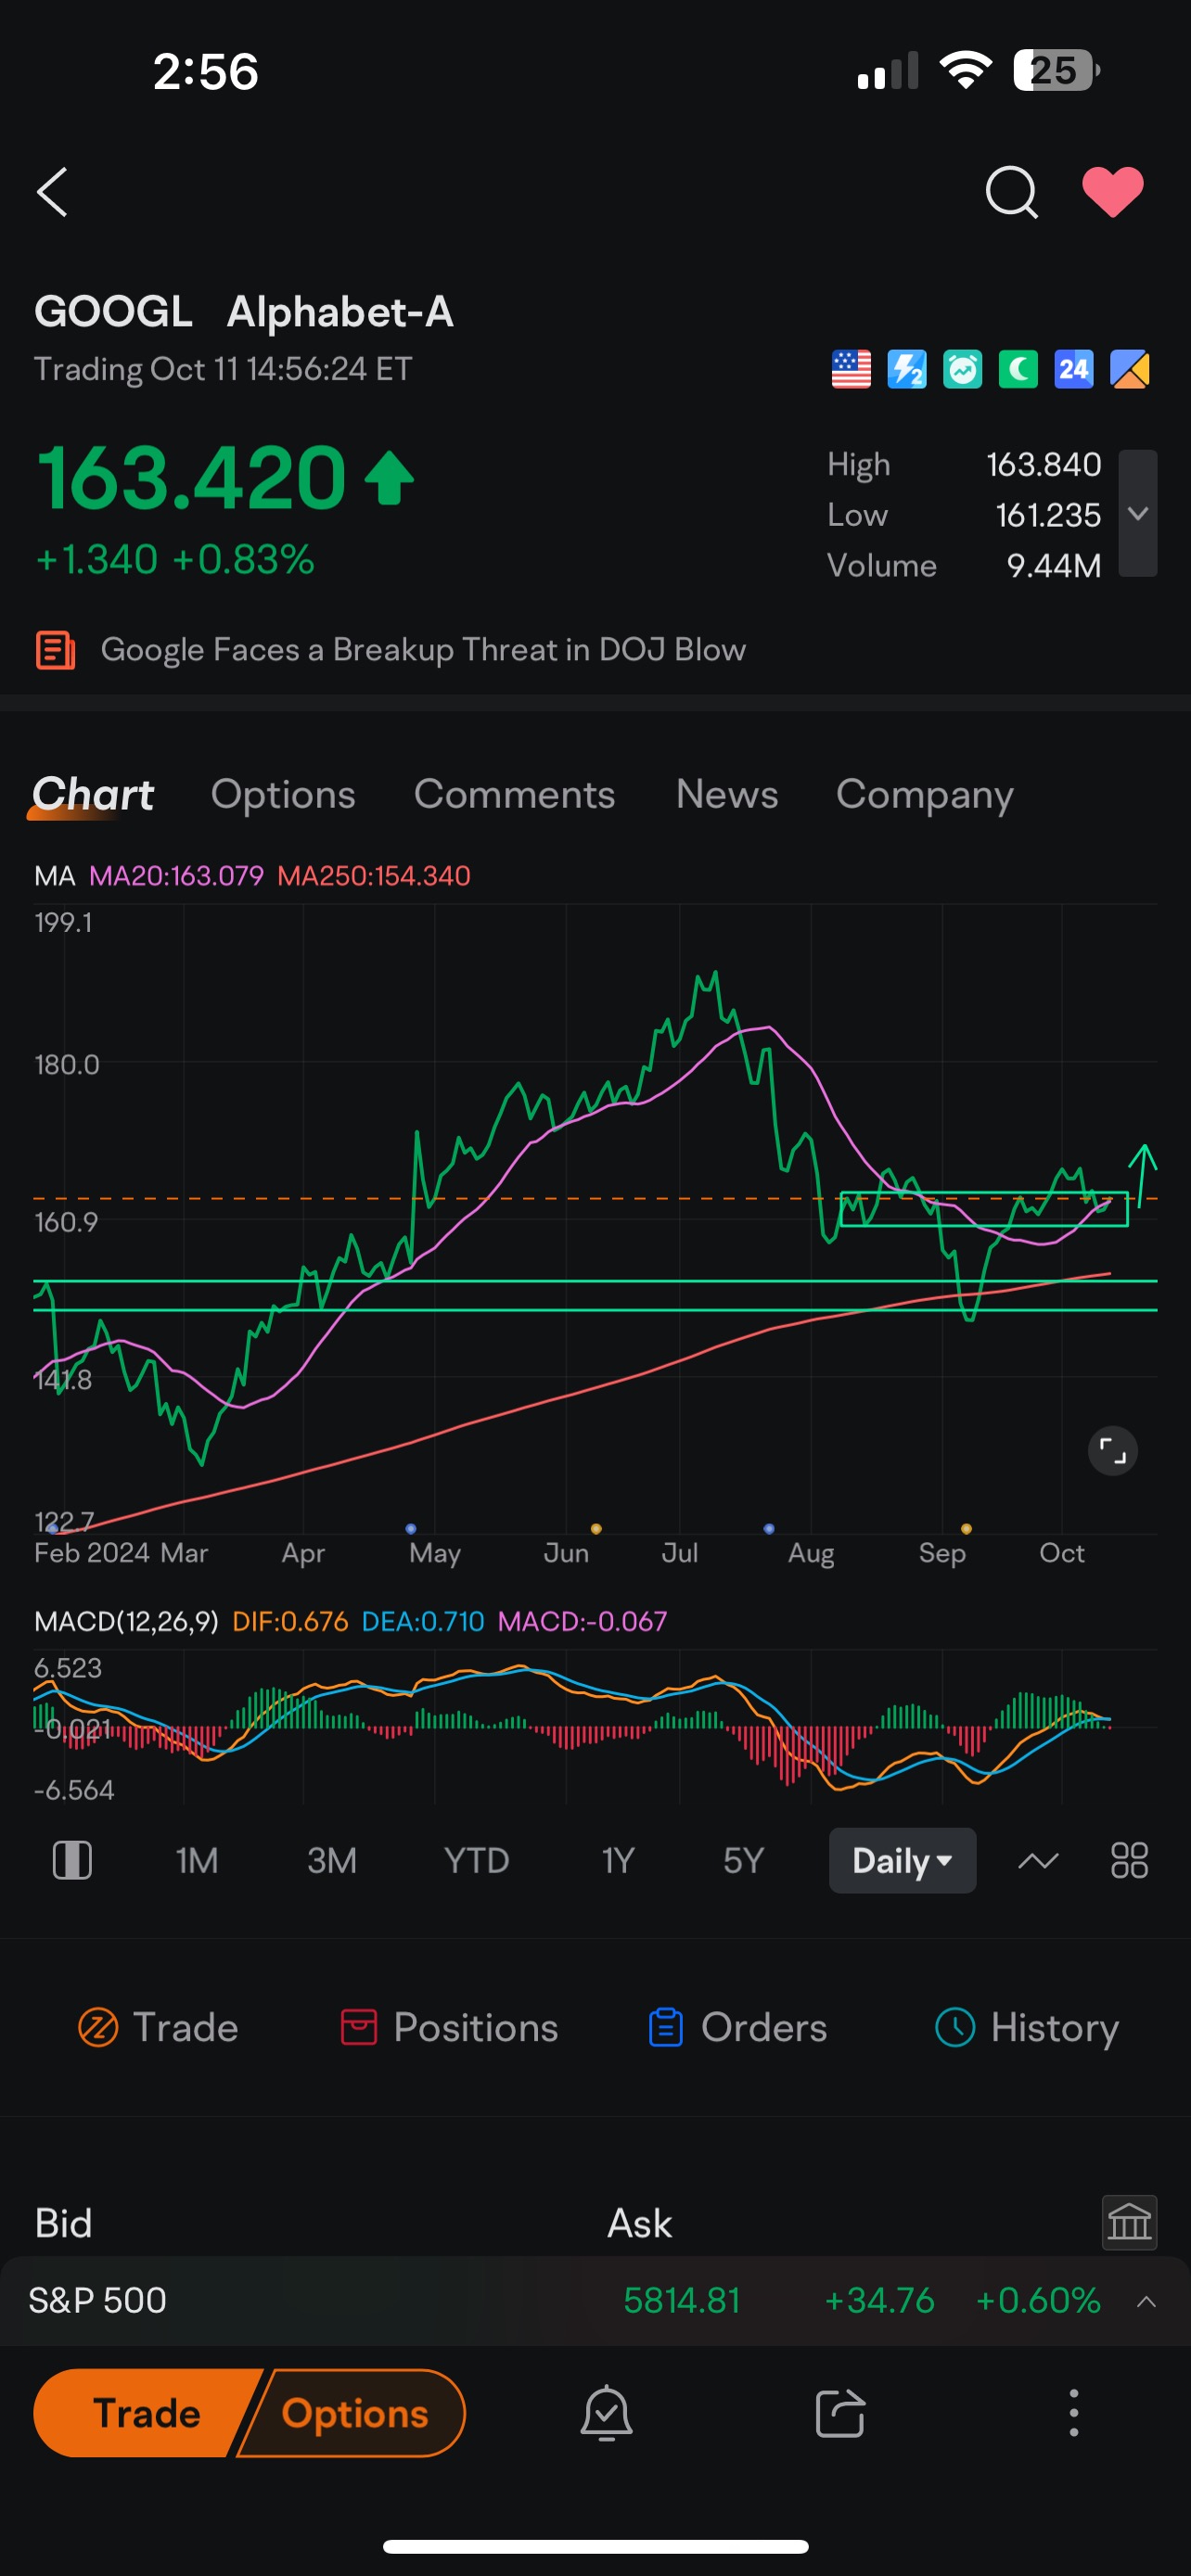1191x2576 pixels.
Task: Tap the orange Trade bottom button
Action: 148,2413
